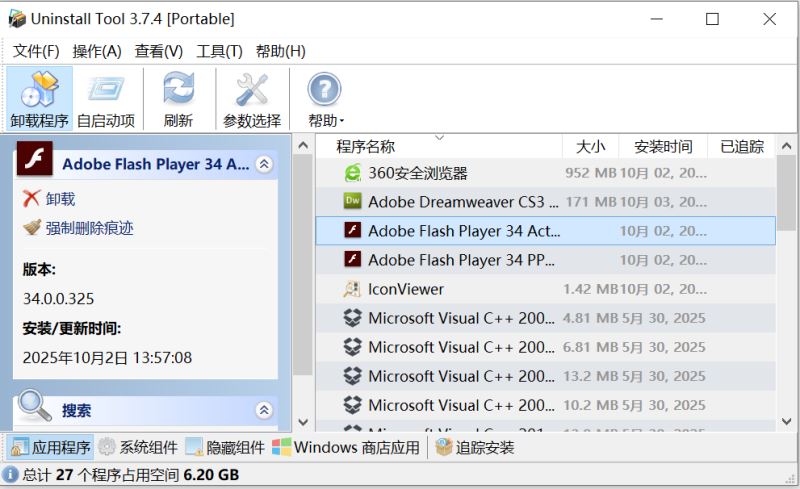Click Flash Player 34 Act... icon

tap(353, 230)
